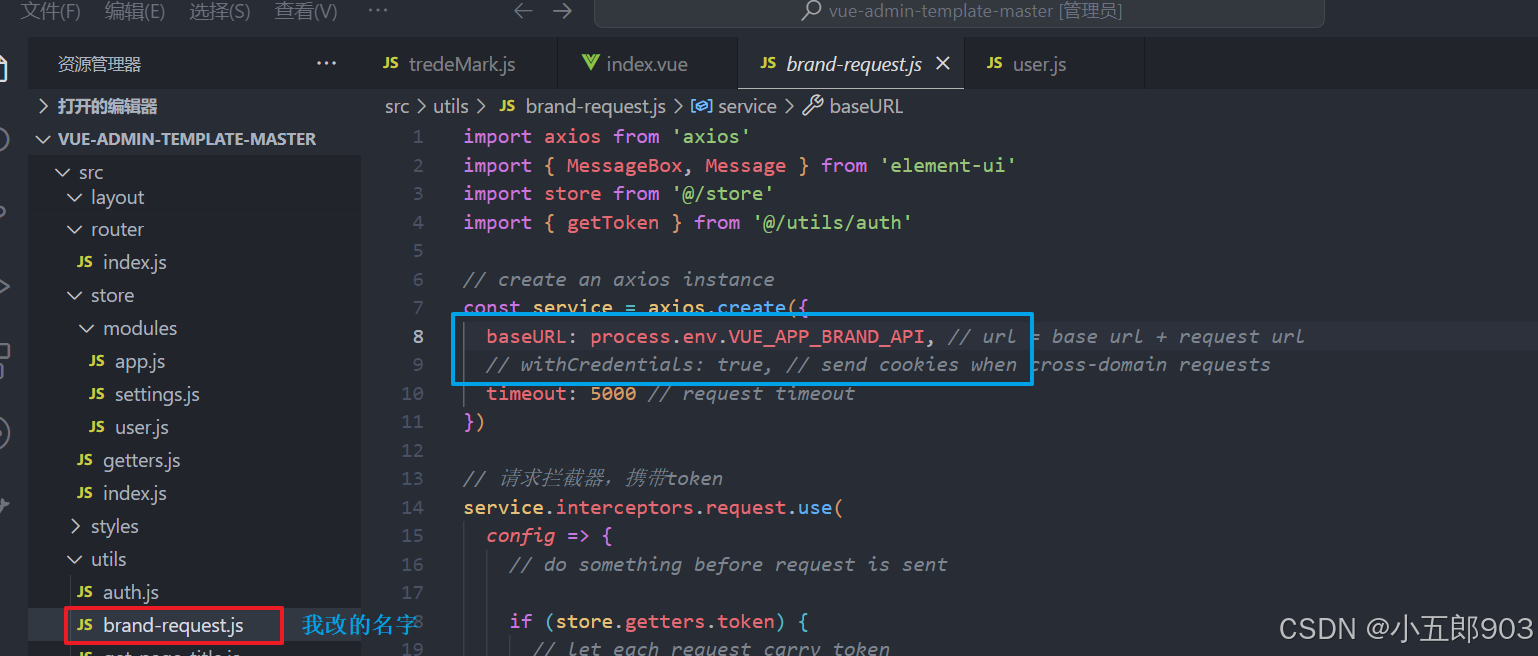Collapse the VUE-ADMIN-TEMPLATE-MASTER folder
The width and height of the screenshot is (1538, 656).
point(44,138)
